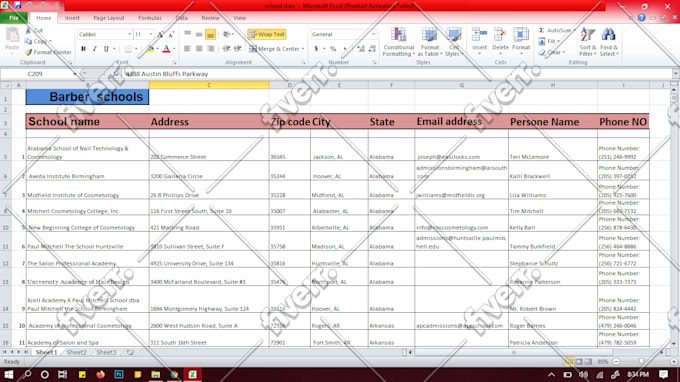
Task: Switch to the Formulas tab
Action: [x=150, y=18]
